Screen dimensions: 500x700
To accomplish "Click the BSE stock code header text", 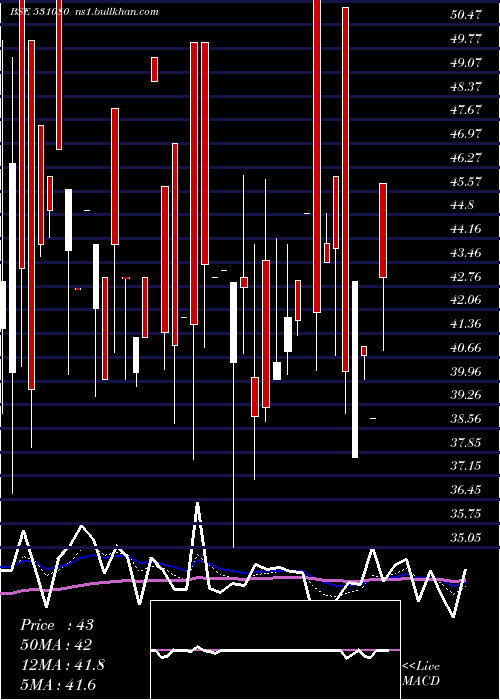I will 39,12.
